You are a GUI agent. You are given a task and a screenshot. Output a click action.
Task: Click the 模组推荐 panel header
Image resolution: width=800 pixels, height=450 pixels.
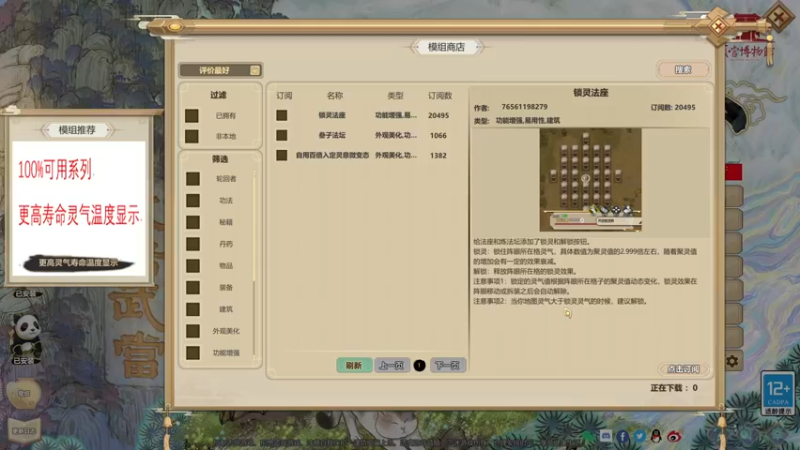(x=77, y=130)
